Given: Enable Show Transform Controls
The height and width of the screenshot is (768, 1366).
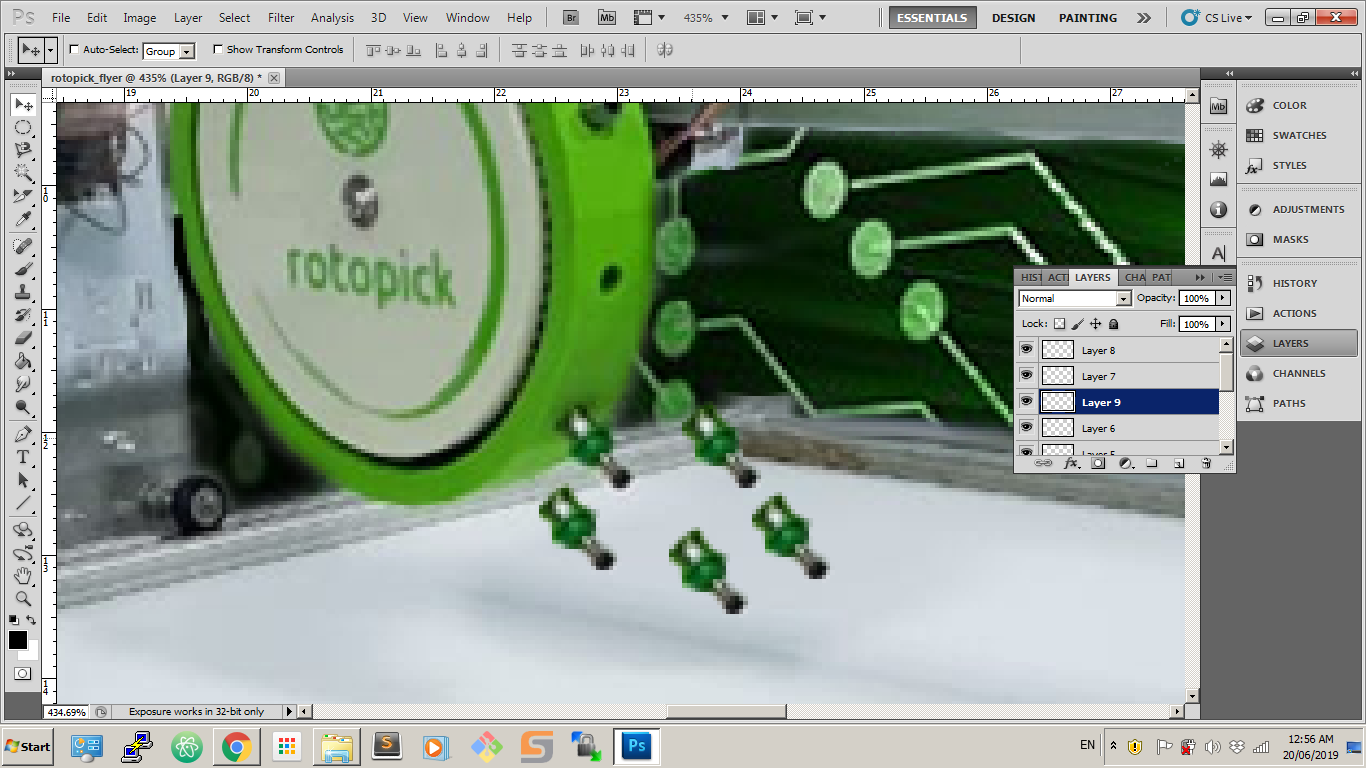Looking at the screenshot, I should [217, 49].
